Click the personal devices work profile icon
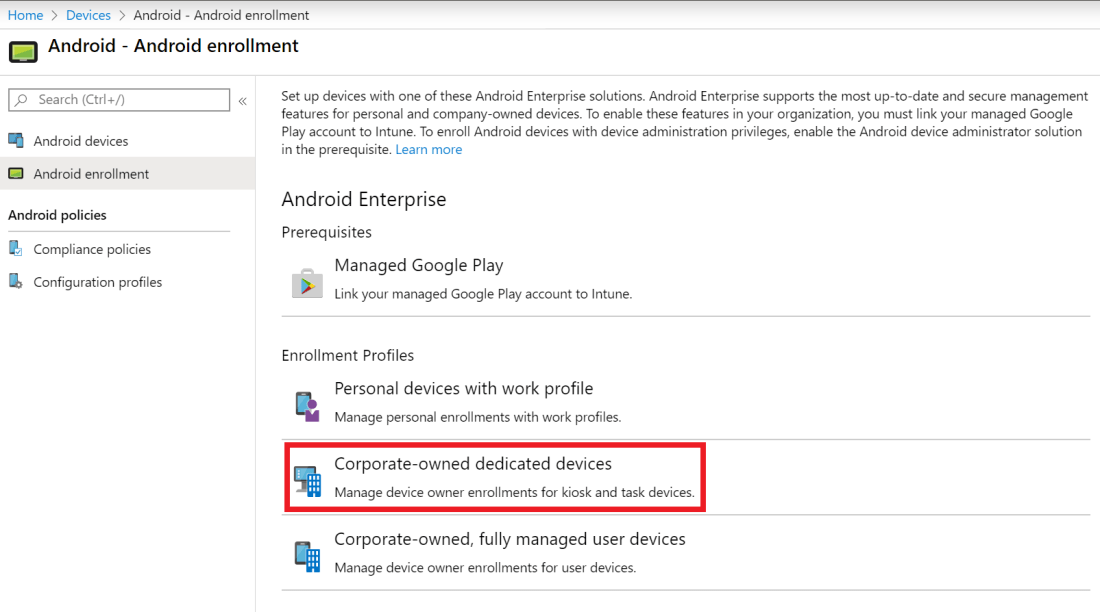 307,406
